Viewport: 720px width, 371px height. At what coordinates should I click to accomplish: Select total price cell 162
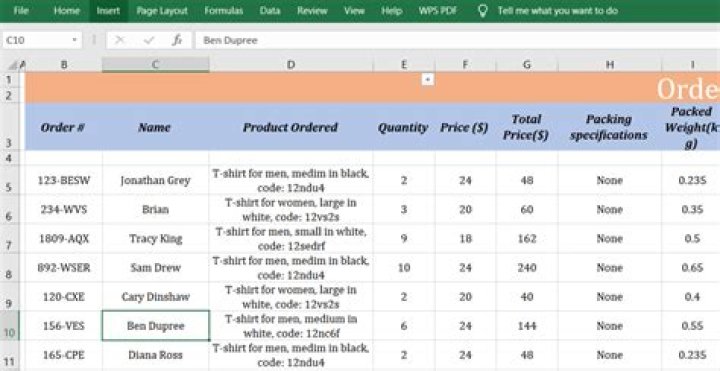tap(527, 238)
